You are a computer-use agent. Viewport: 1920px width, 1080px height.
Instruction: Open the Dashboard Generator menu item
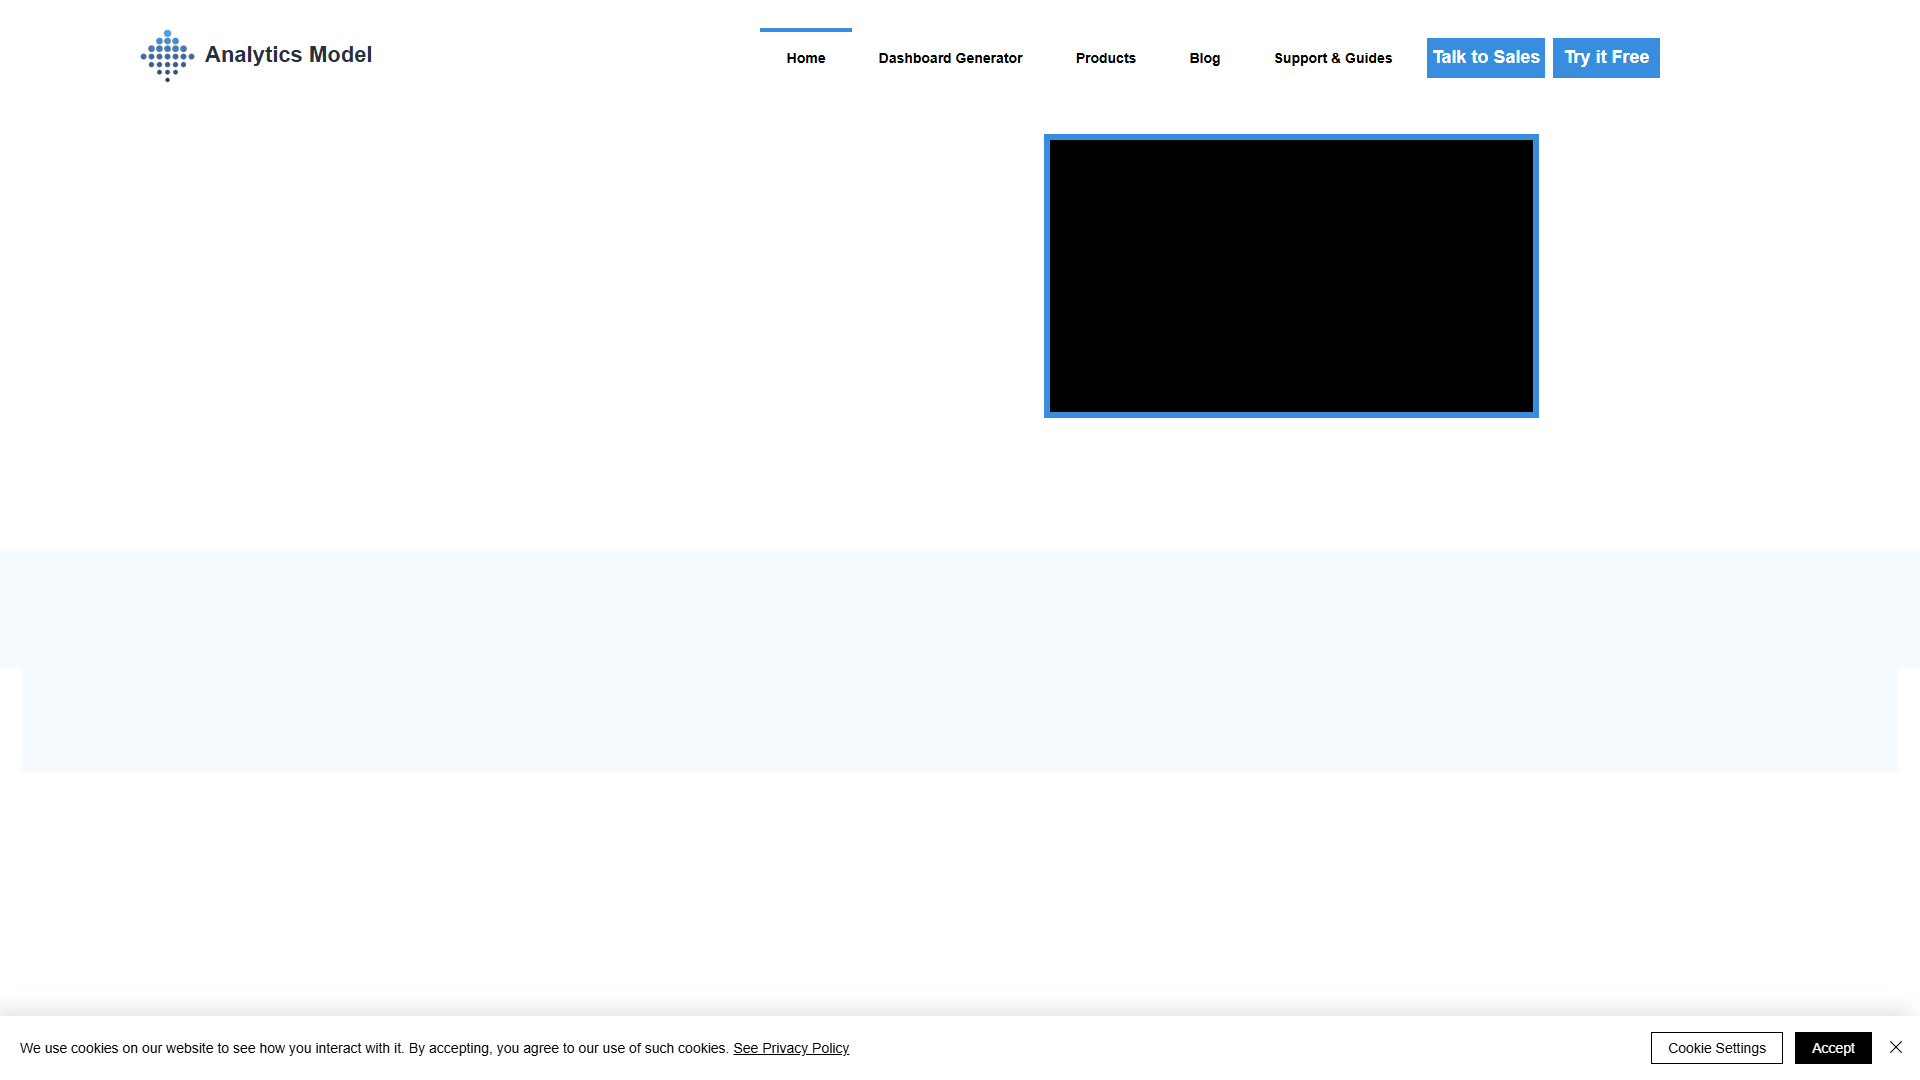coord(950,58)
